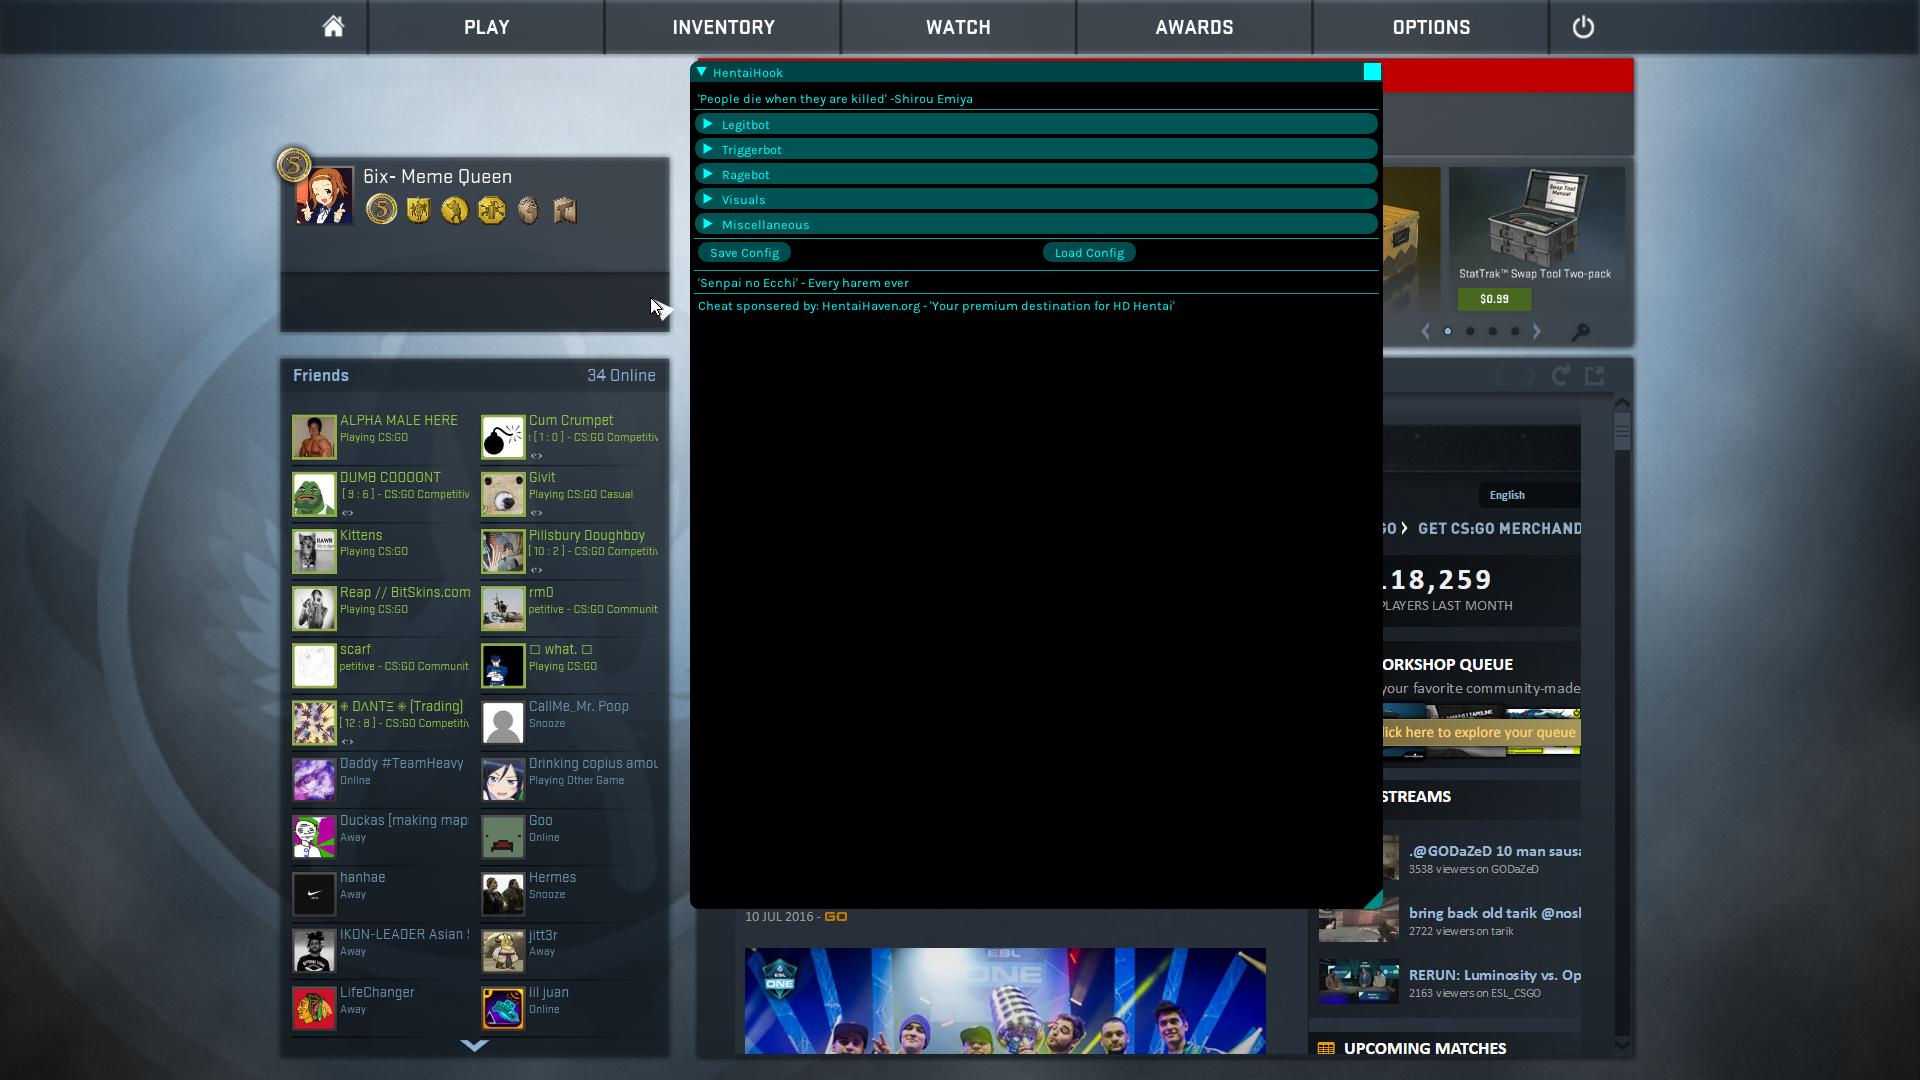The image size is (1920, 1080).
Task: Open the OPTIONS menu
Action: [x=1431, y=27]
